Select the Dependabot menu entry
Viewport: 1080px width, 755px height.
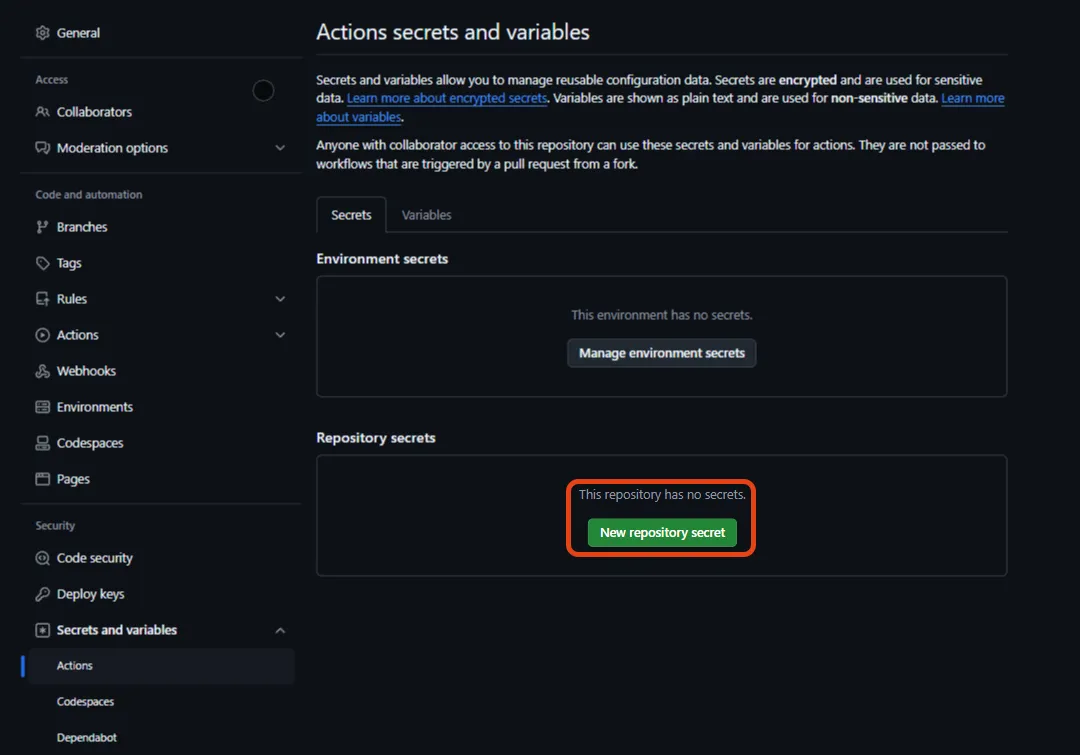[x=85, y=737]
